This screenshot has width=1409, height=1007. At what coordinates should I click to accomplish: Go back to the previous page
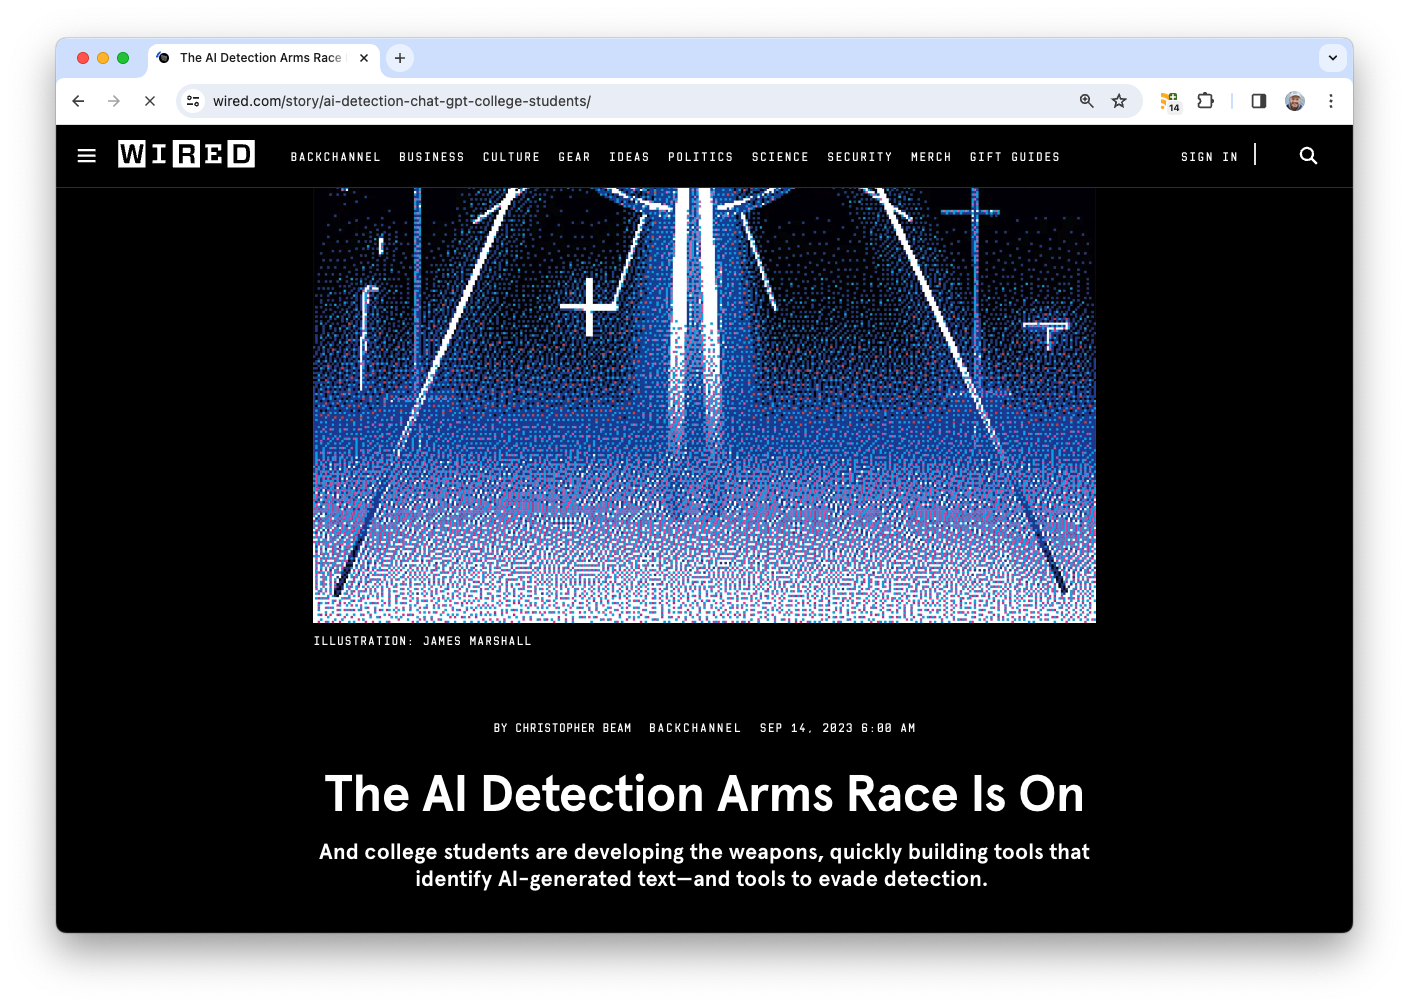[78, 101]
